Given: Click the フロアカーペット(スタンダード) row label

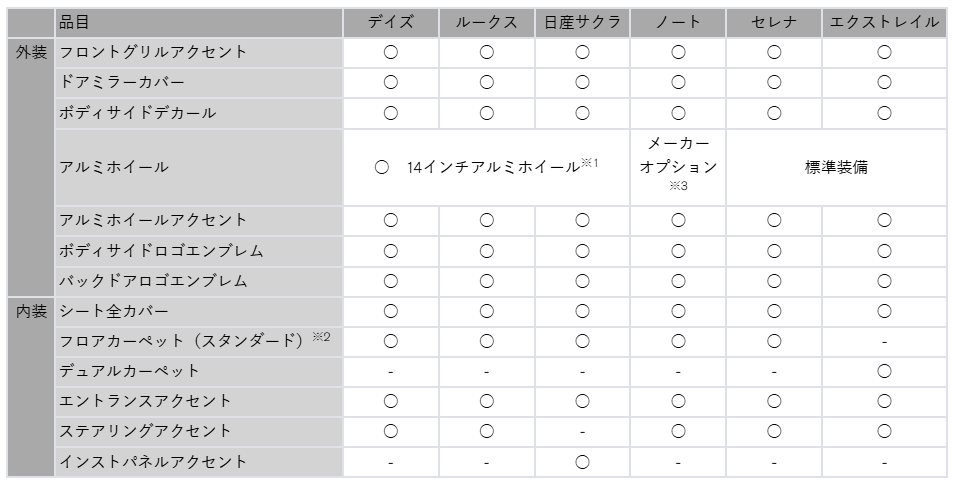Looking at the screenshot, I should (x=182, y=341).
